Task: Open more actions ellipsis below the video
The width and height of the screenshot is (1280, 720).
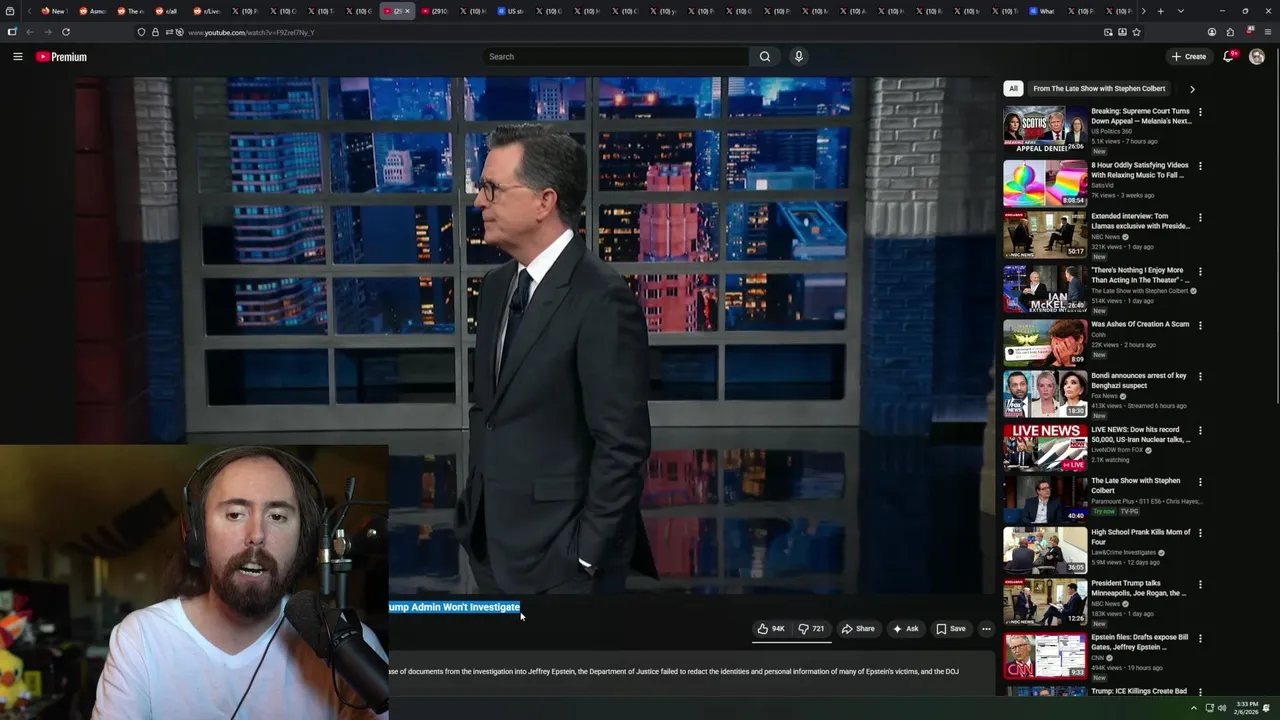Action: [986, 629]
